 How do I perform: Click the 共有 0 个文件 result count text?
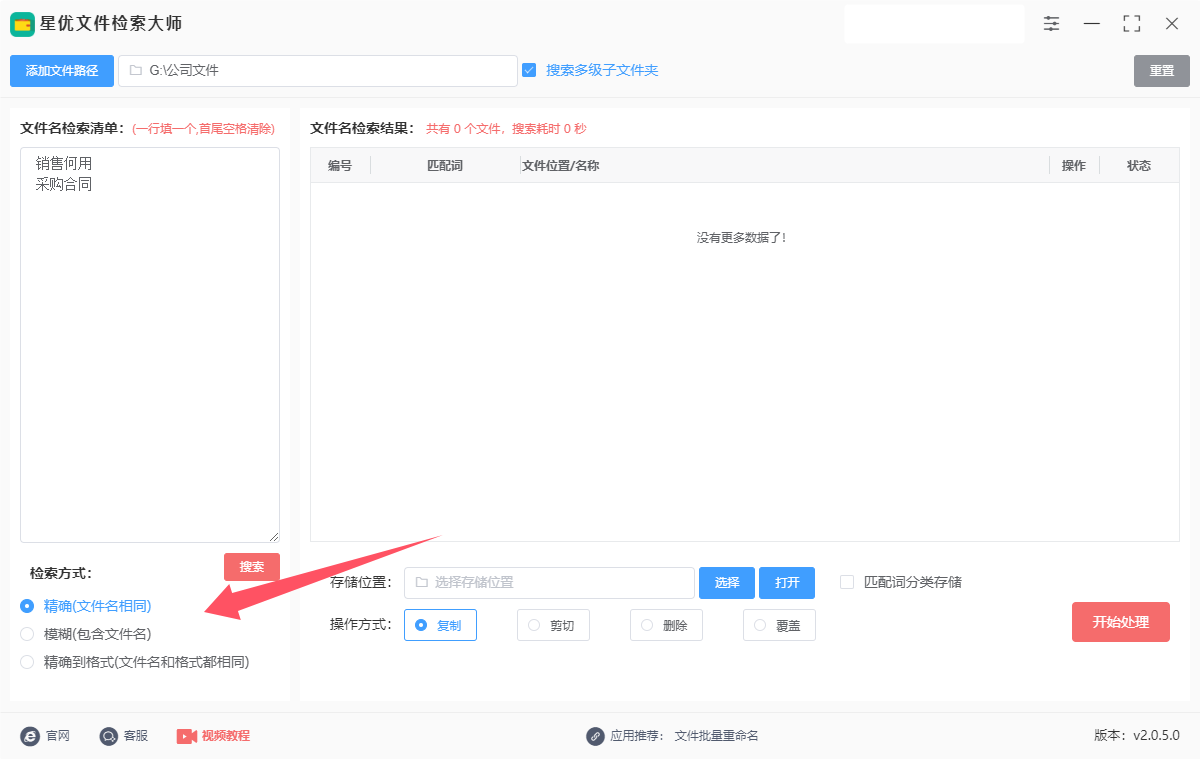pyautogui.click(x=466, y=129)
